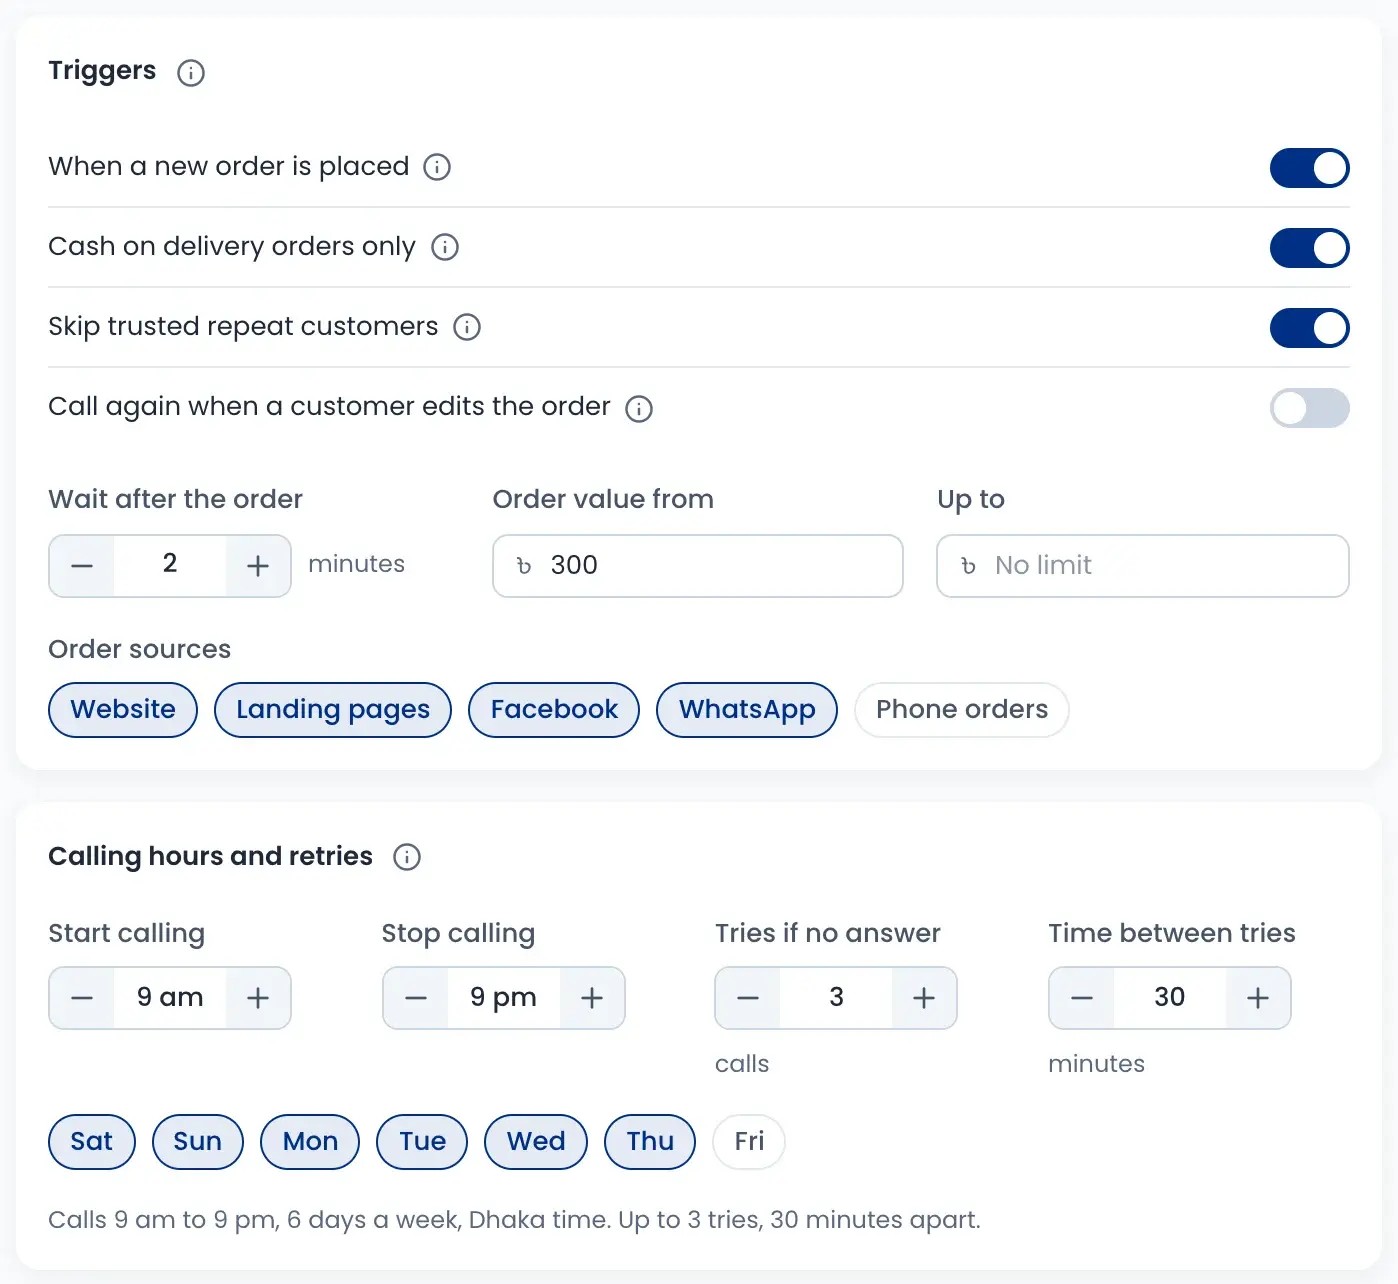
Task: Toggle Sun calling day
Action: (198, 1142)
